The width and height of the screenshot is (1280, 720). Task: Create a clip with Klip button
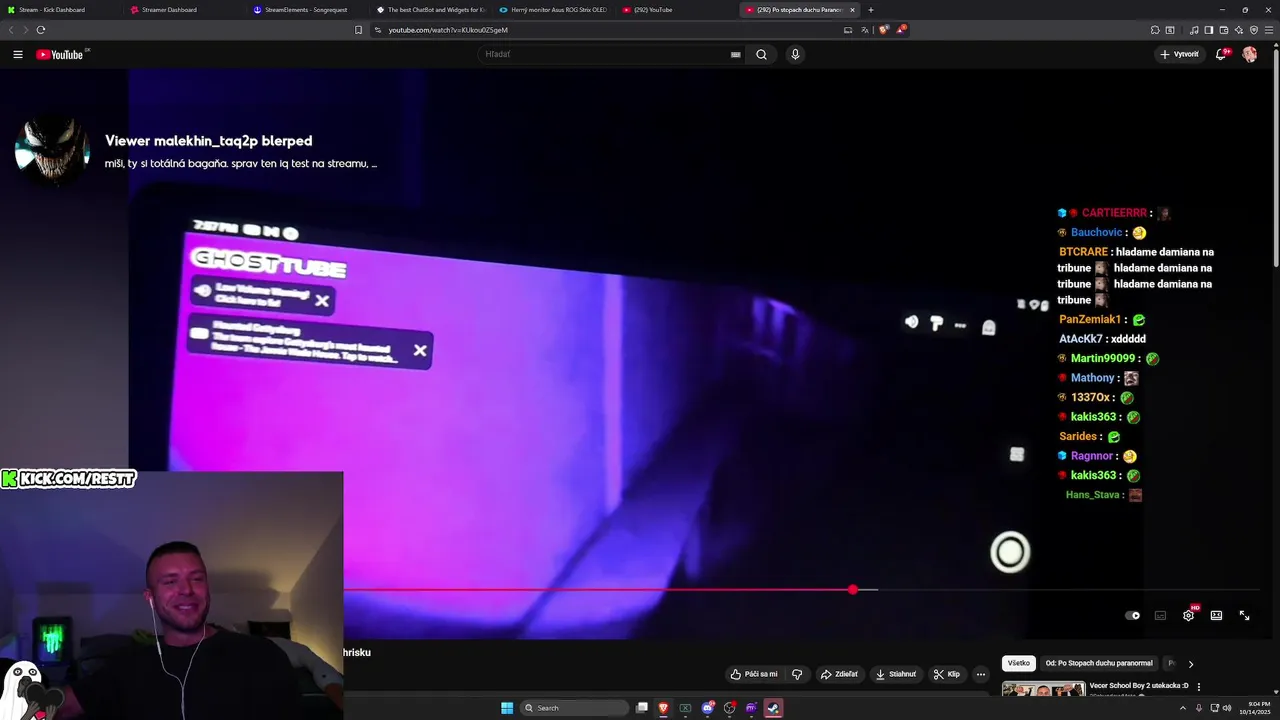[x=947, y=674]
